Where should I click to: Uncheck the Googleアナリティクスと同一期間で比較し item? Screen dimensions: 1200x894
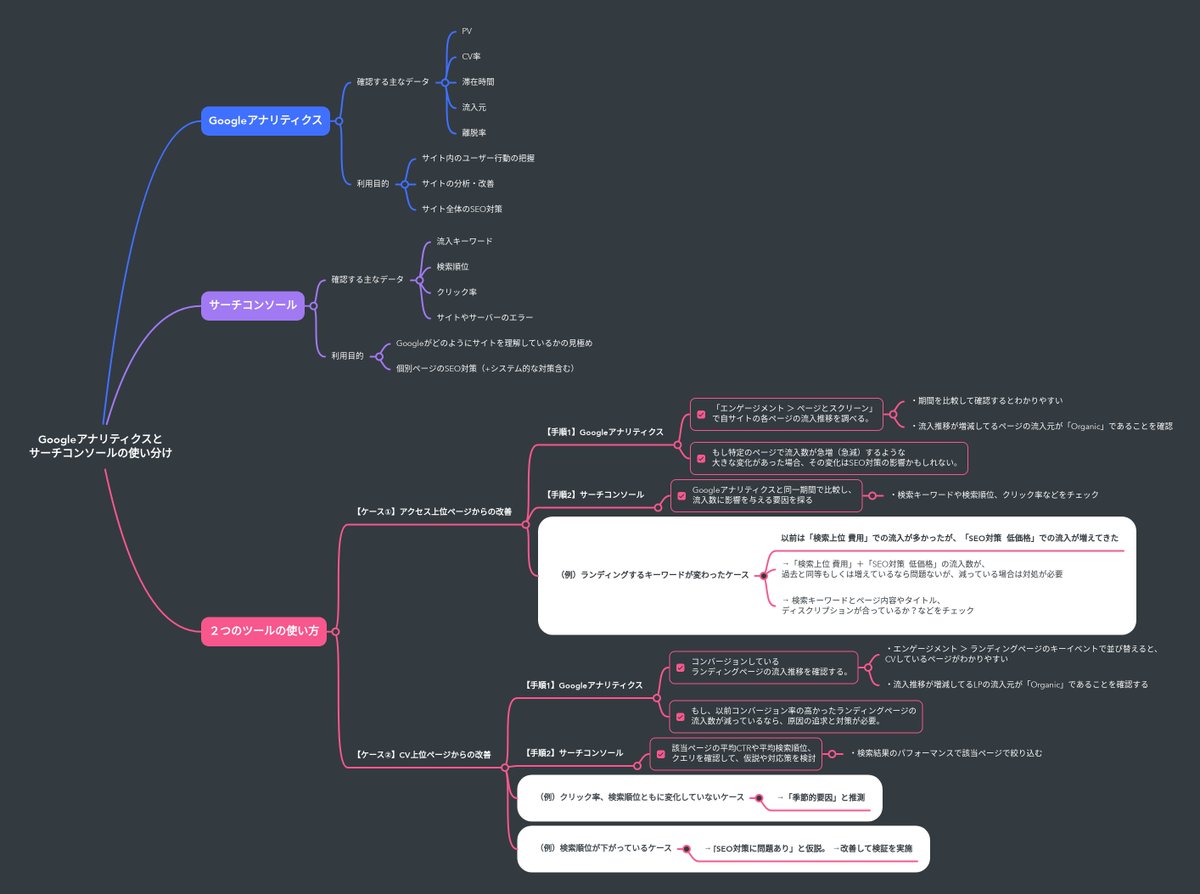pyautogui.click(x=681, y=495)
